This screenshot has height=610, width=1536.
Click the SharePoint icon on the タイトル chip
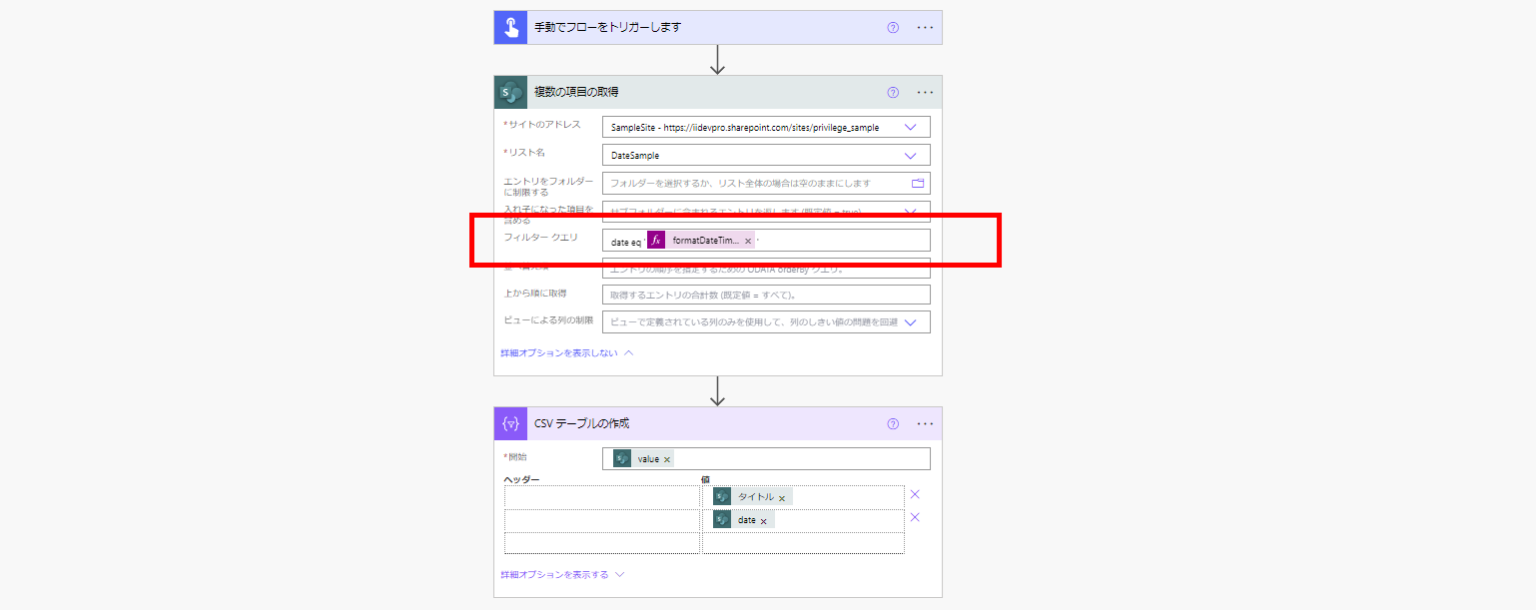point(723,496)
